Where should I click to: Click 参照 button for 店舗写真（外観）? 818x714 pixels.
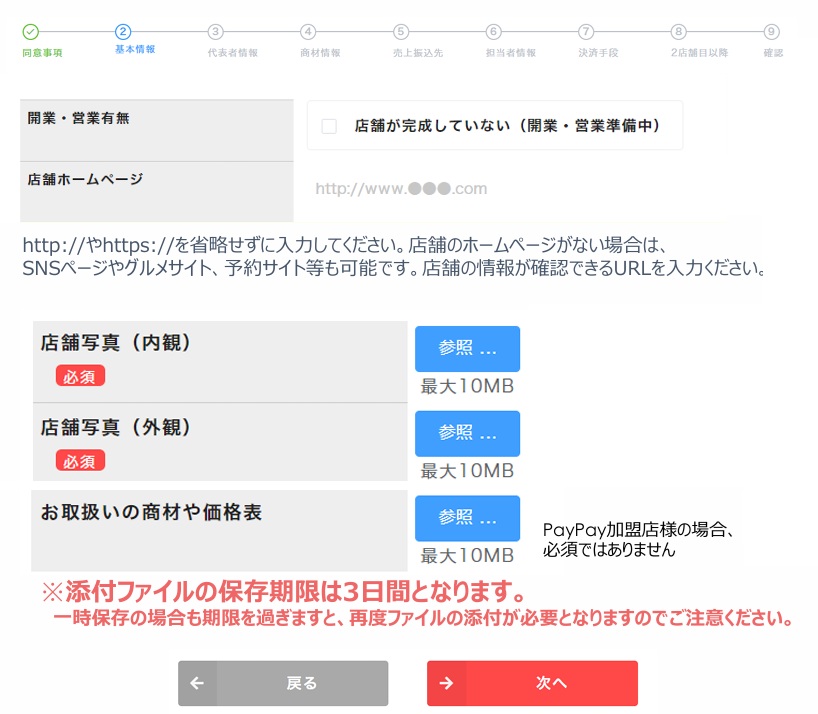point(467,433)
